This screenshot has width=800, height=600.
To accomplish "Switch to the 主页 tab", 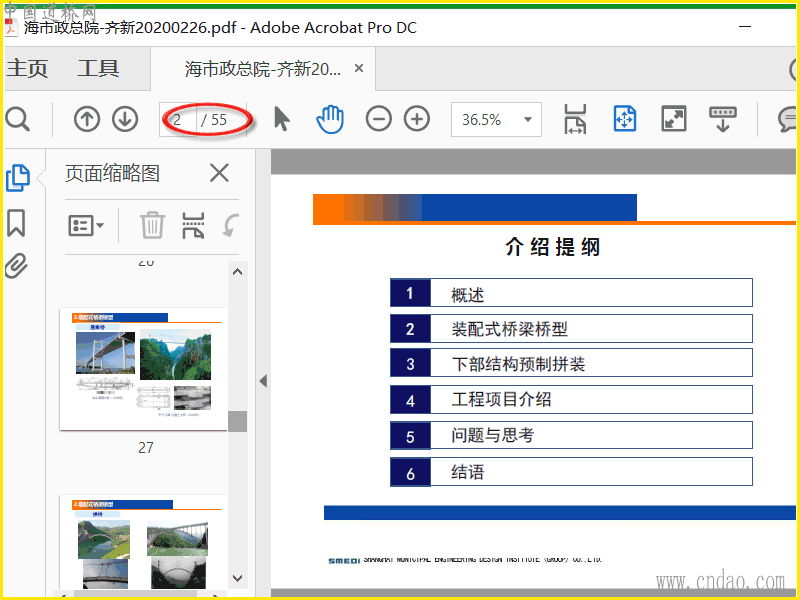I will pyautogui.click(x=27, y=68).
